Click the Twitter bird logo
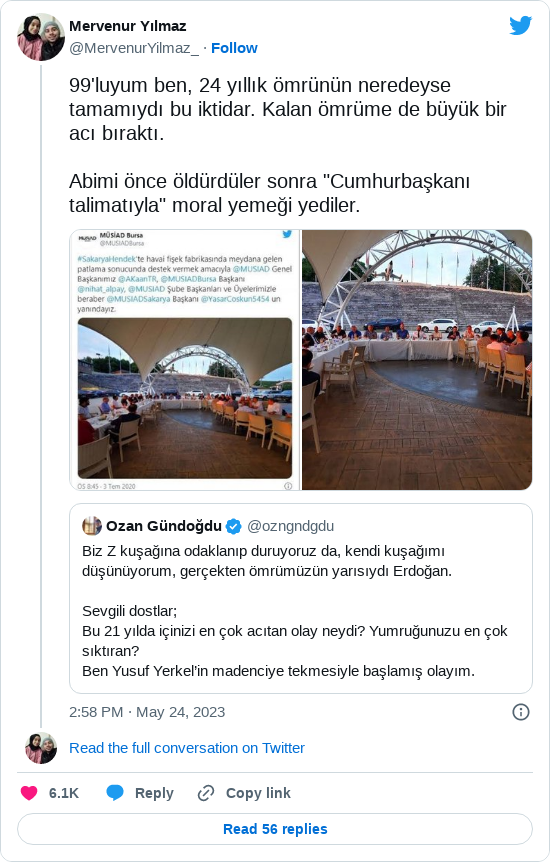 (520, 25)
